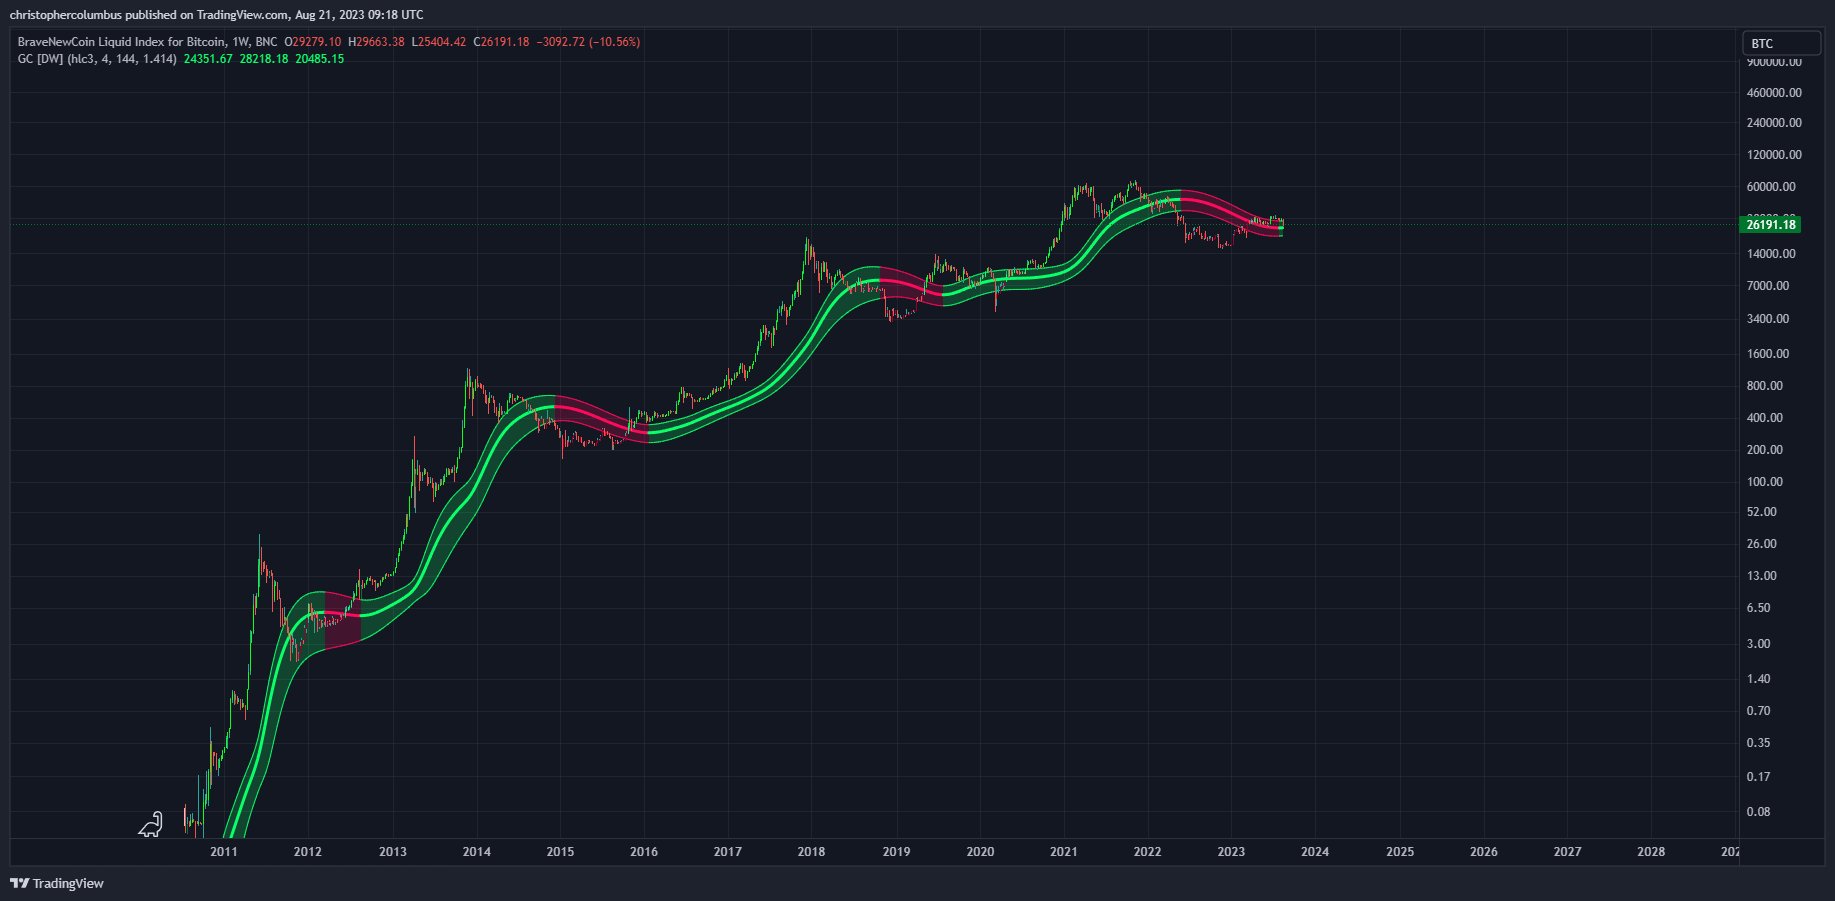
Task: Click the 2019 label on time axis
Action: tap(896, 852)
